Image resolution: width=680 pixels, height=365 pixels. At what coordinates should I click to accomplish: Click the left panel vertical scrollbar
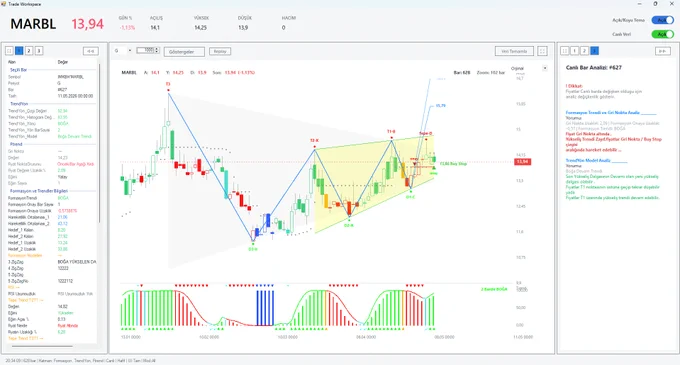point(99,143)
